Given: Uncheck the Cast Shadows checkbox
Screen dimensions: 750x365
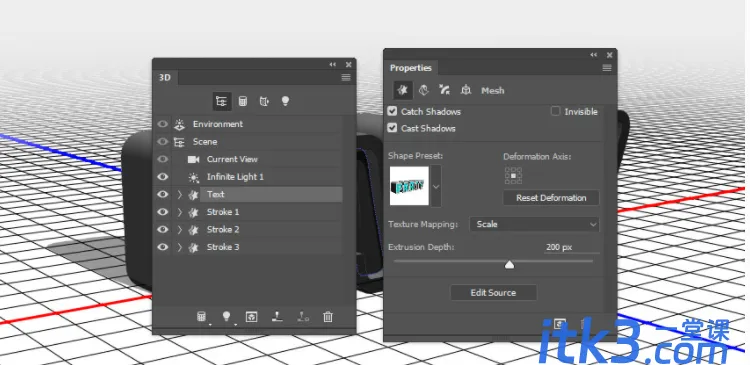Looking at the screenshot, I should click(x=392, y=128).
